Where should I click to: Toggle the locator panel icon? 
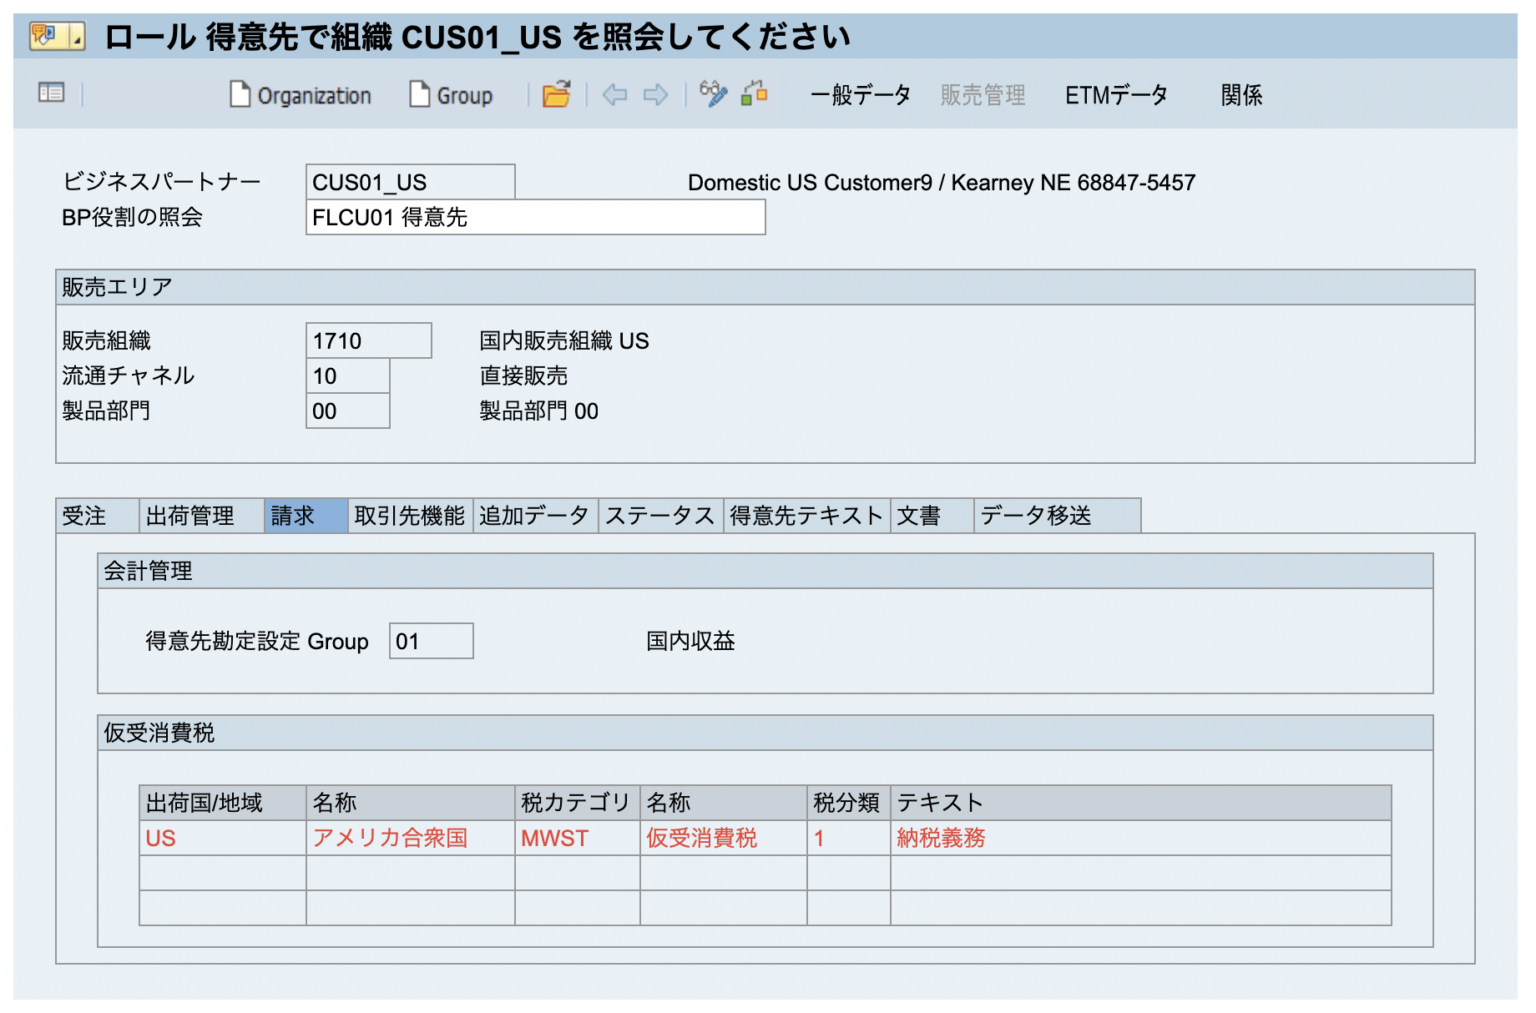pyautogui.click(x=51, y=93)
